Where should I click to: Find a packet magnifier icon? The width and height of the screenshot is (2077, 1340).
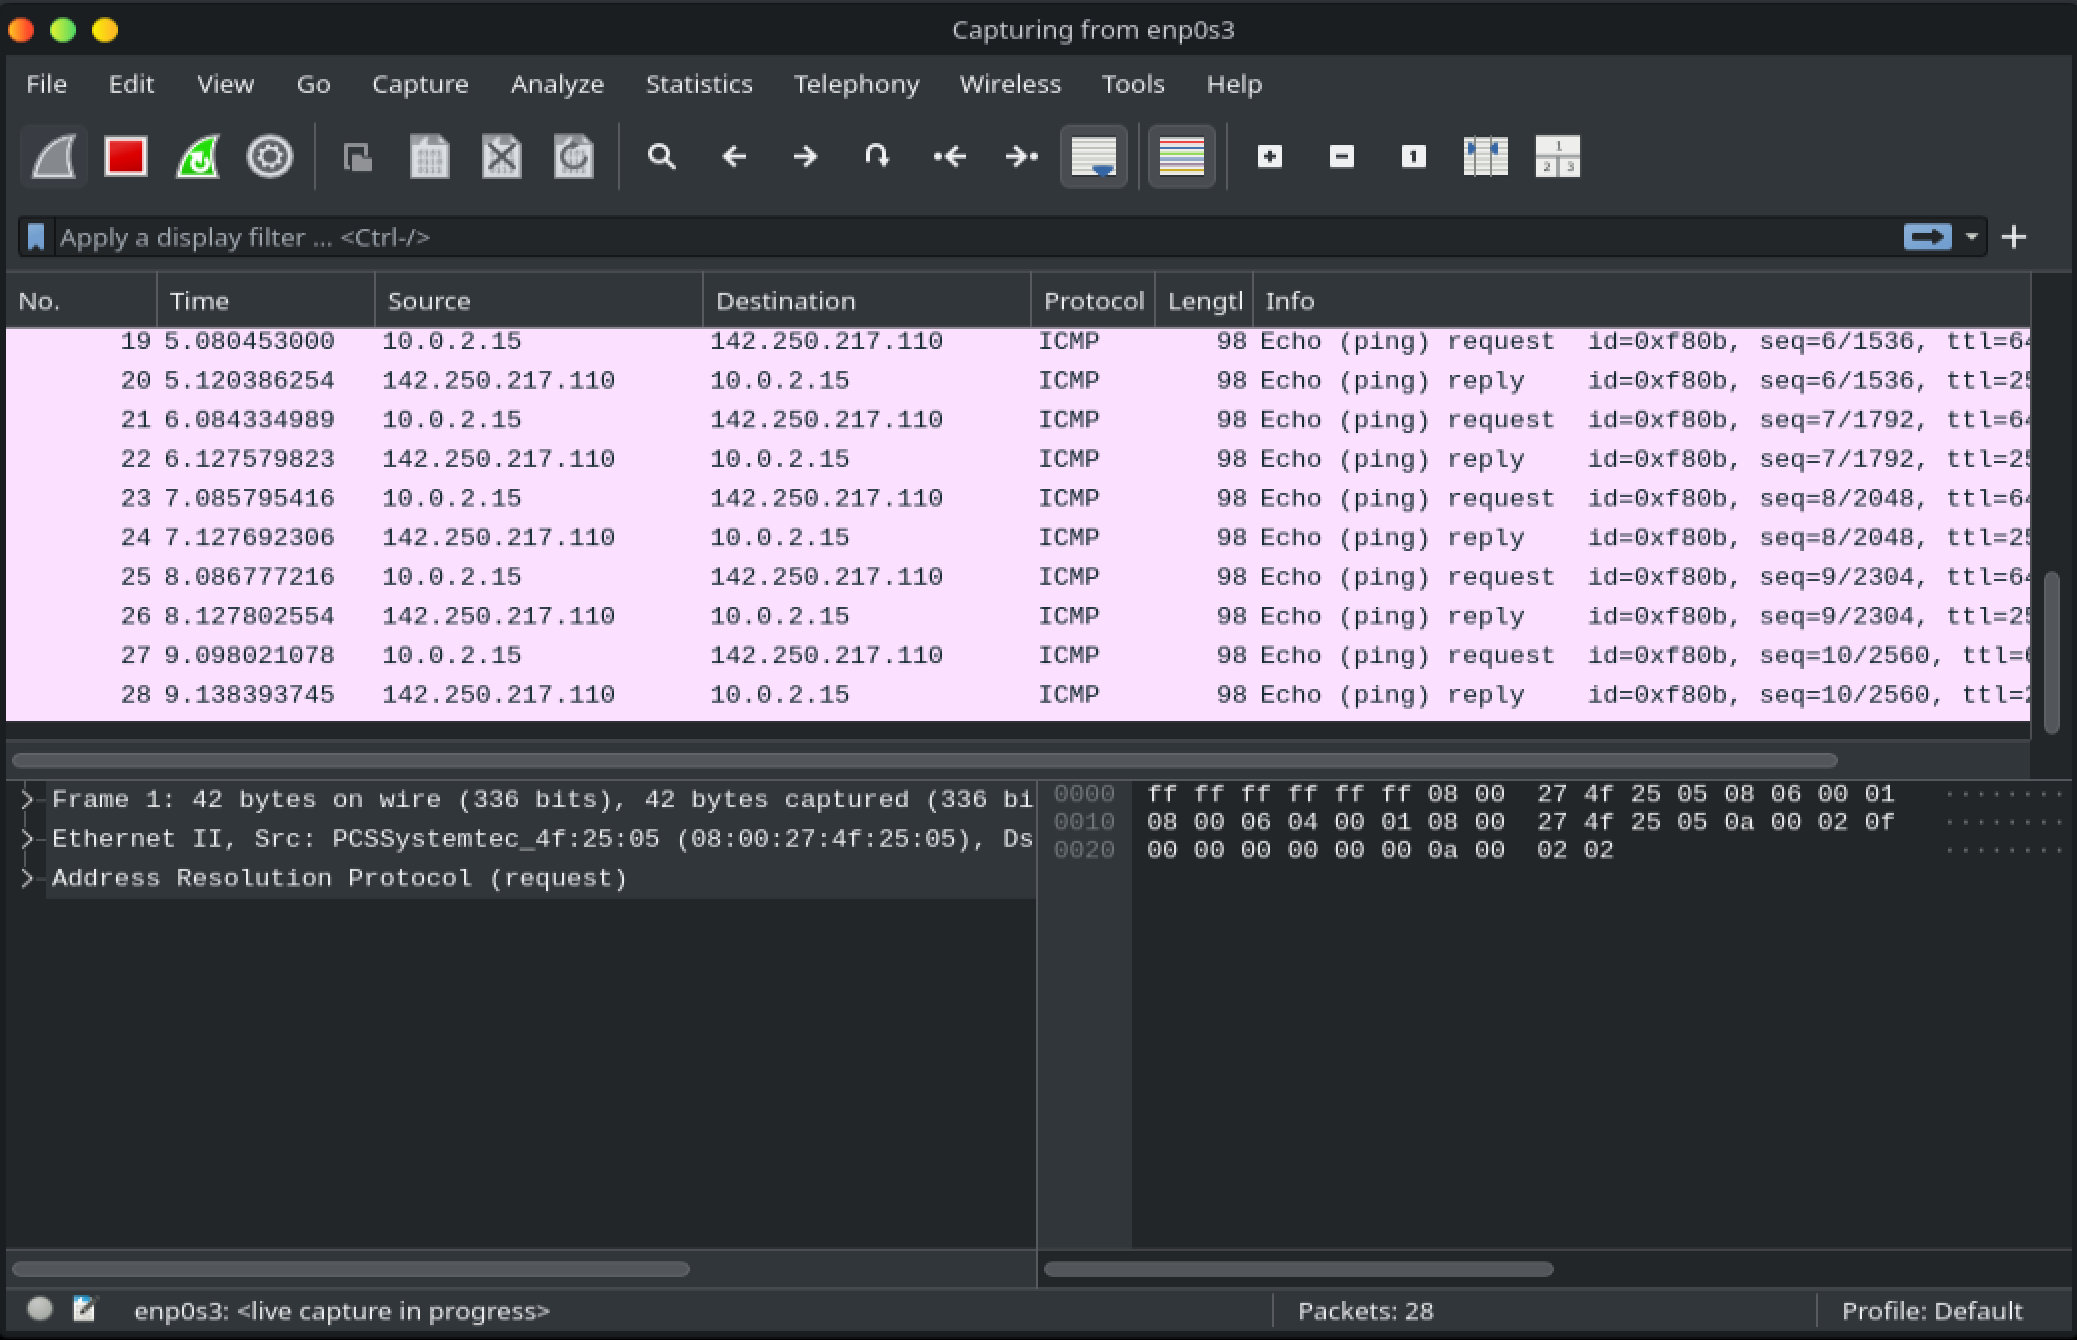[661, 157]
